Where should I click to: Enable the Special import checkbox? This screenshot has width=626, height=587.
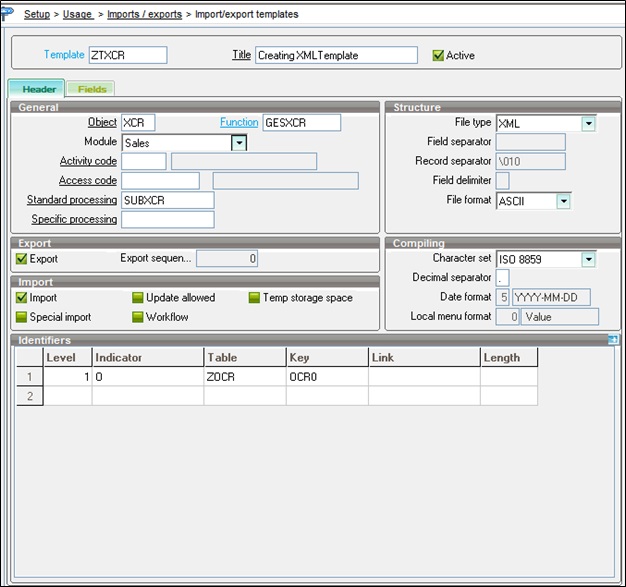[21, 317]
